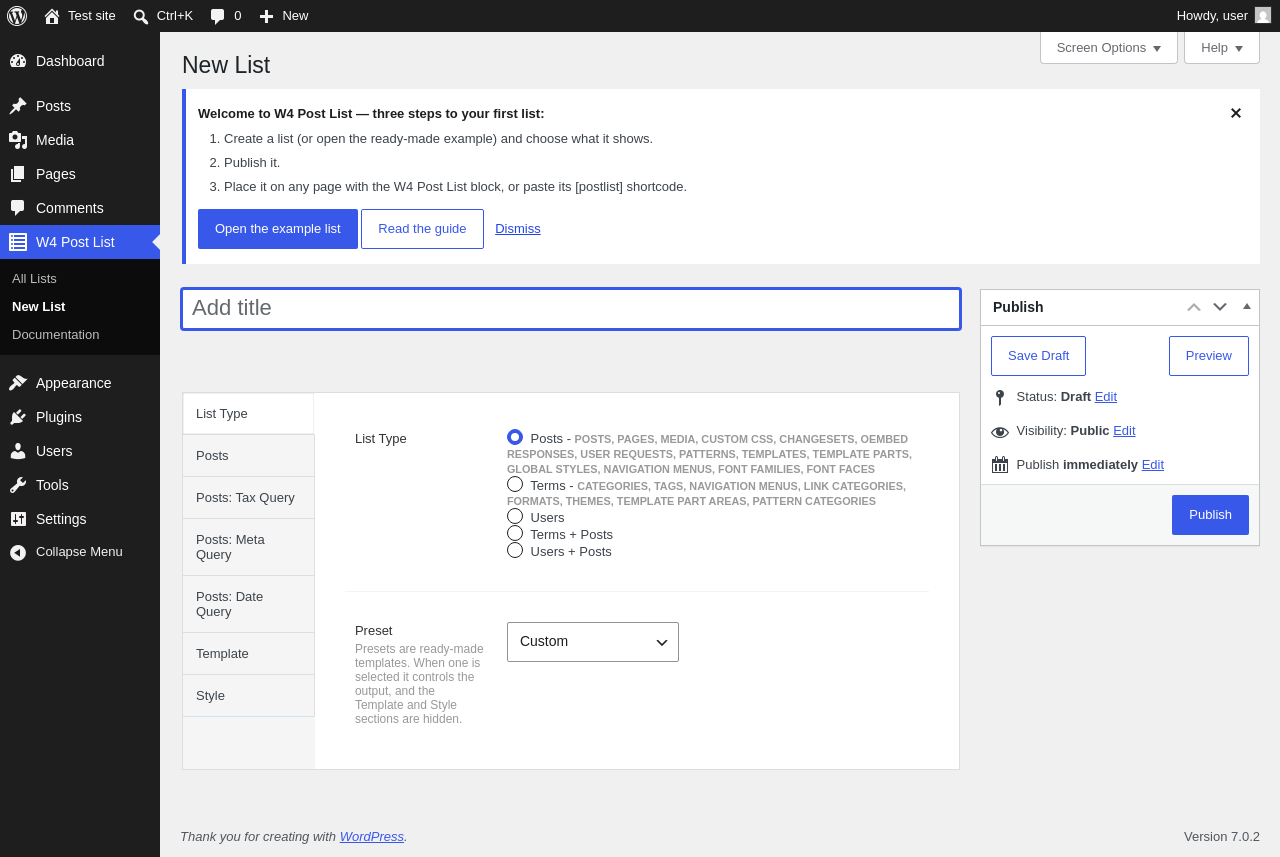This screenshot has height=857, width=1280.
Task: Select the Users list type radio
Action: [515, 516]
